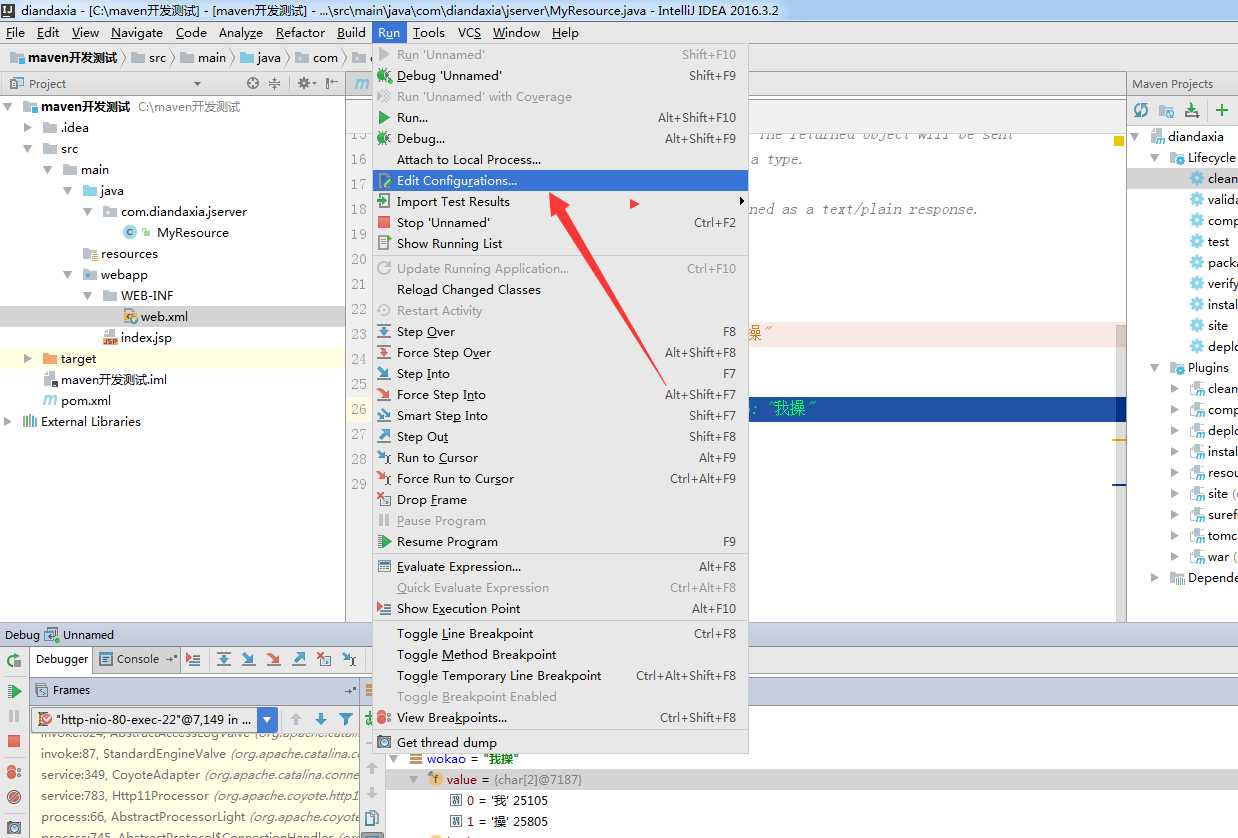Click Step Out icon in debugger toolbar
The height and width of the screenshot is (838, 1238).
click(299, 660)
